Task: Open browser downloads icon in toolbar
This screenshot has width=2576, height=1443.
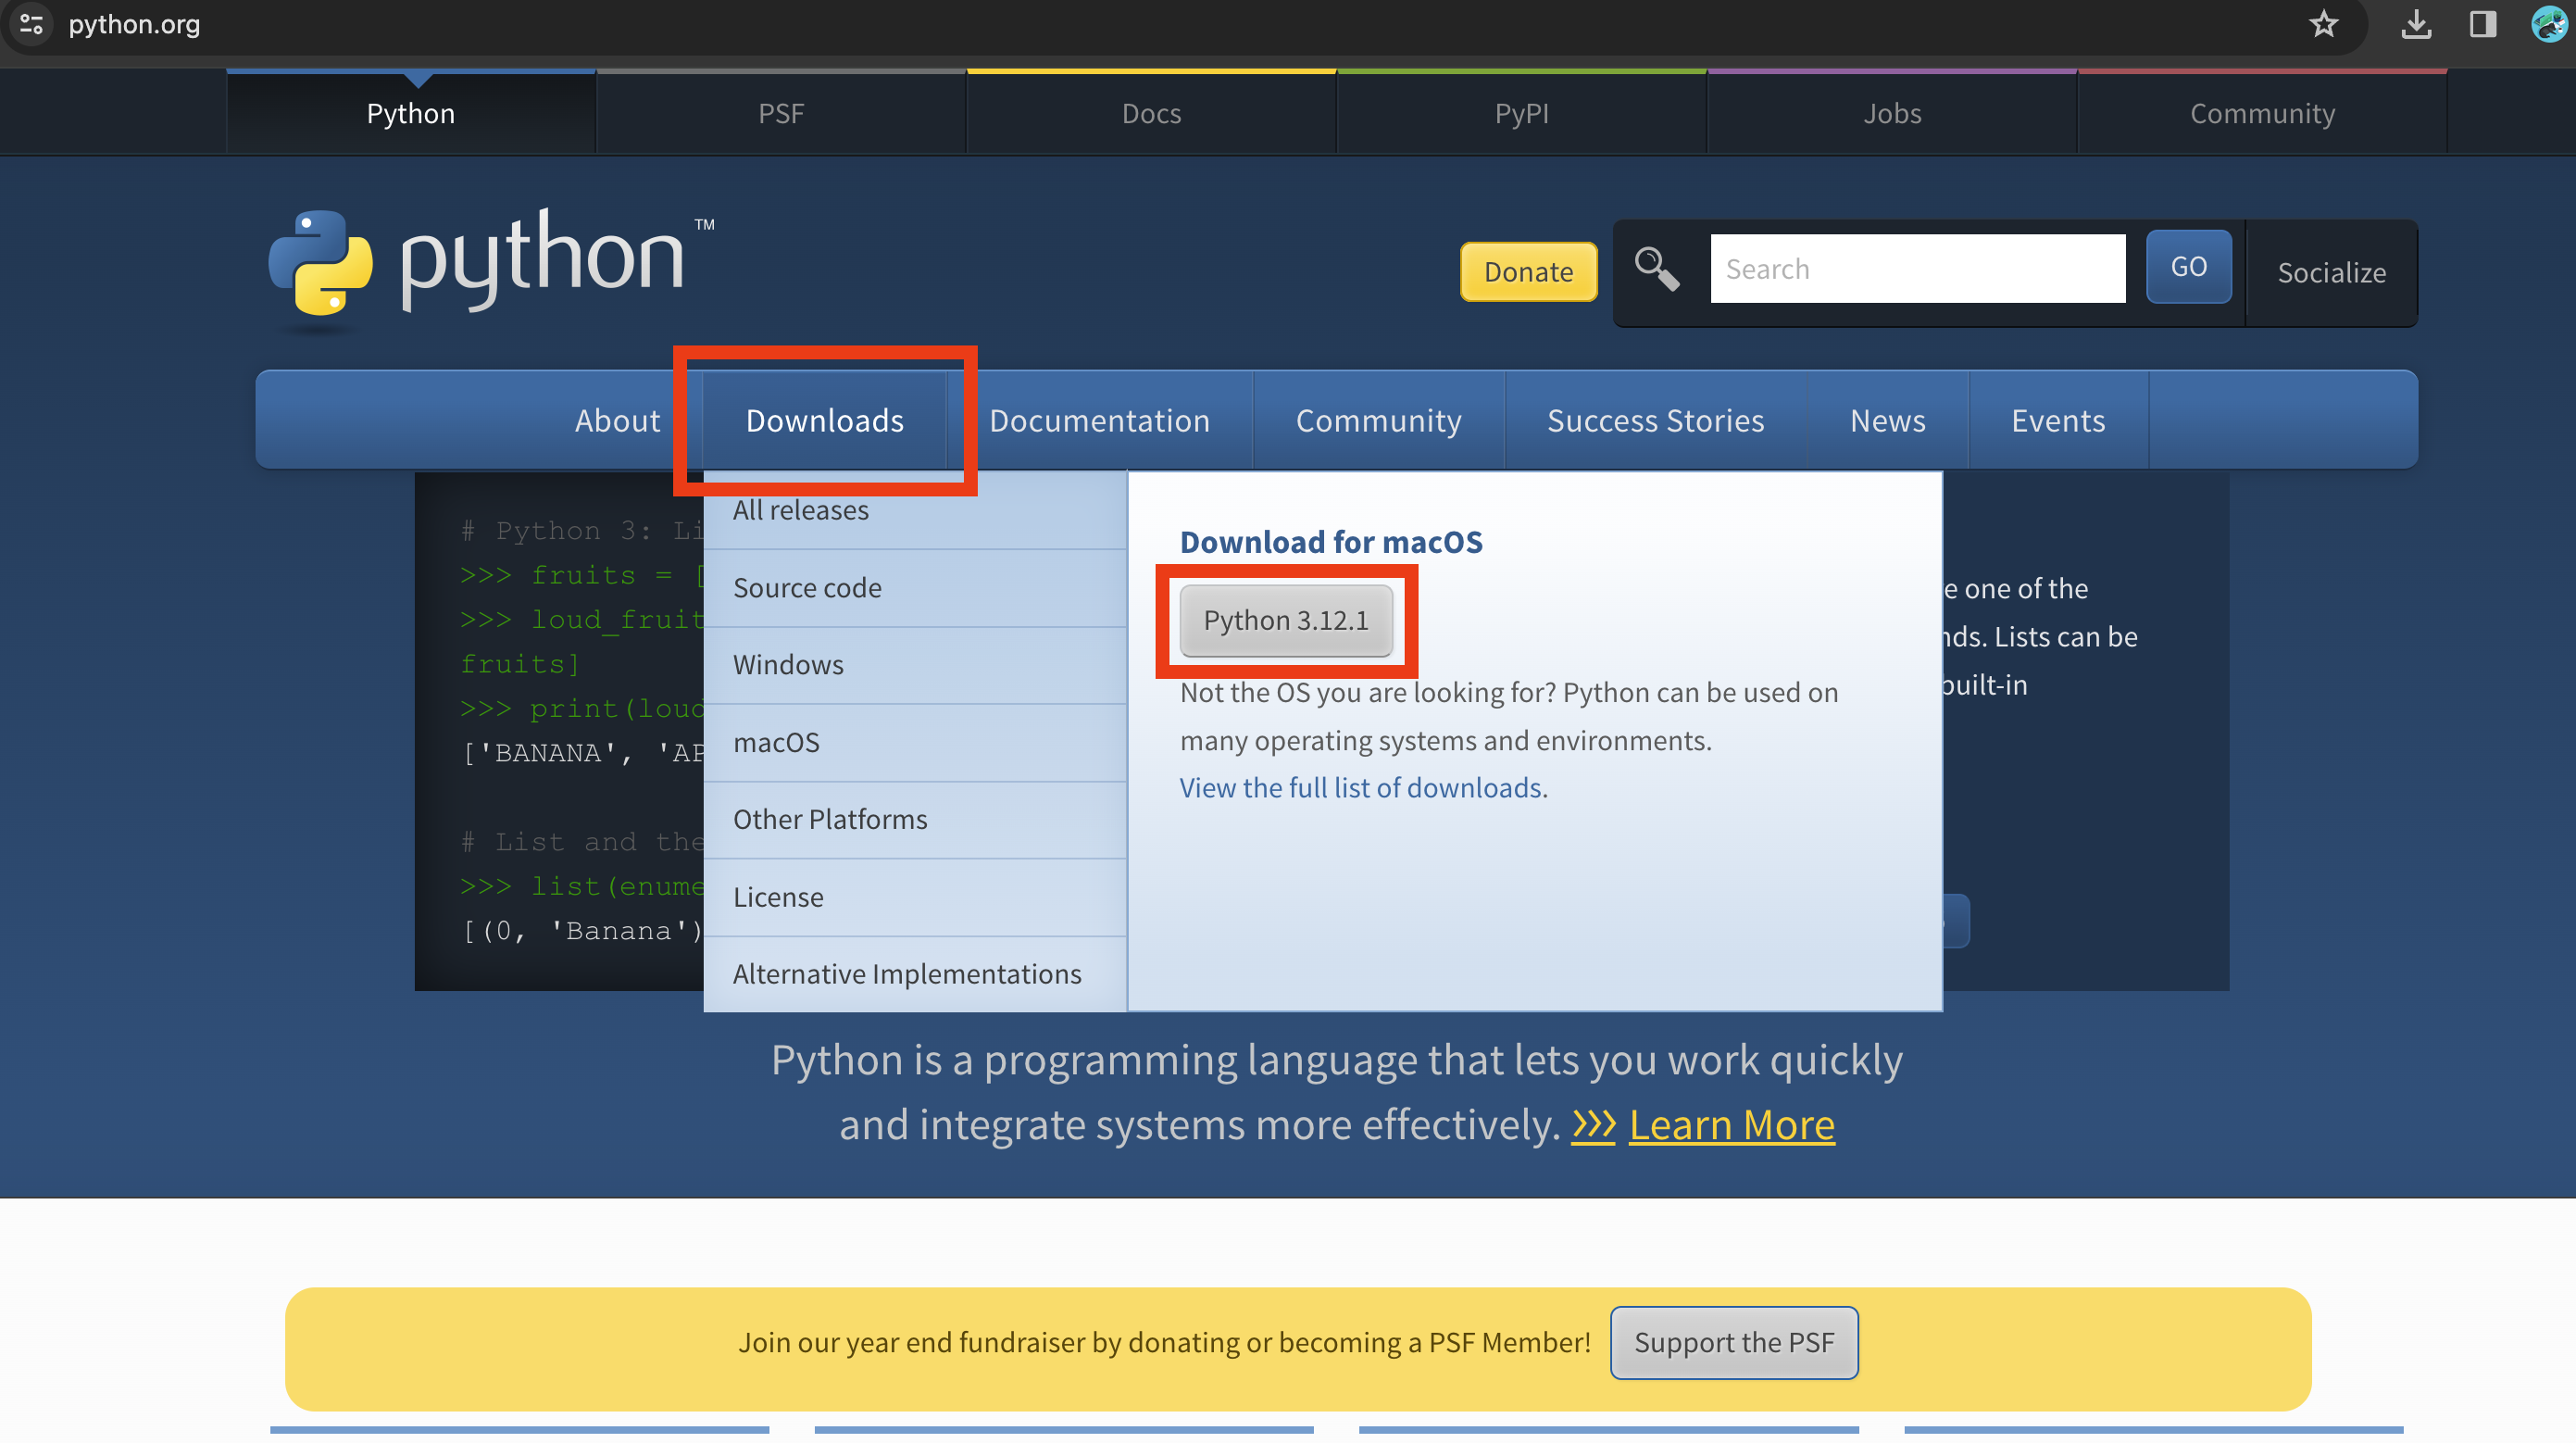Action: 2416,24
